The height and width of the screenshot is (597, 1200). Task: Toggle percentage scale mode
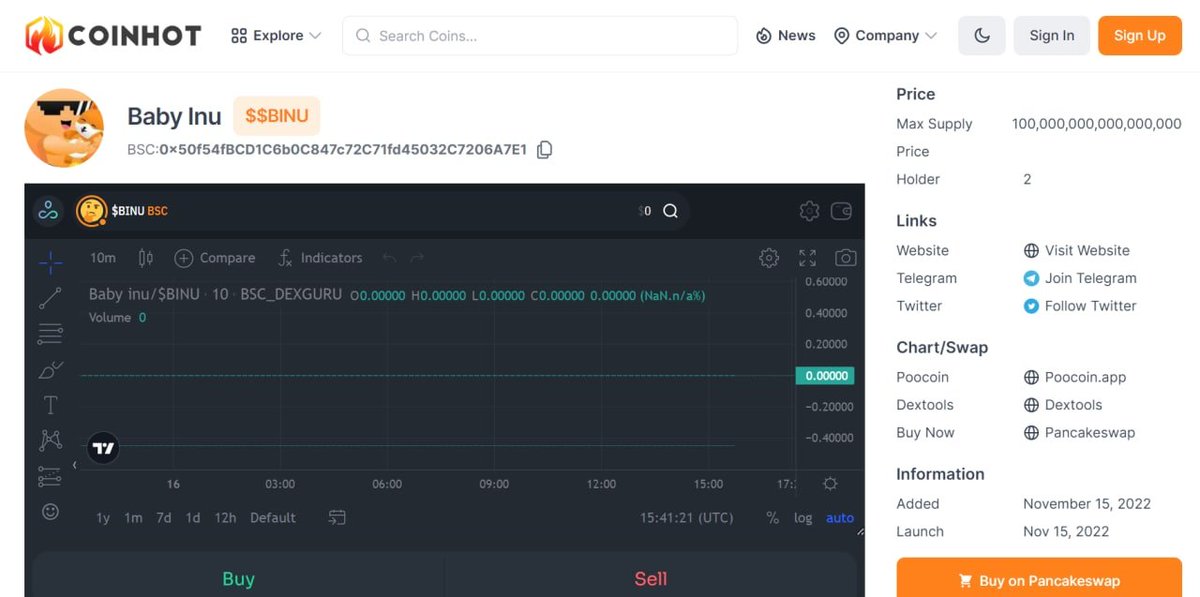(772, 518)
